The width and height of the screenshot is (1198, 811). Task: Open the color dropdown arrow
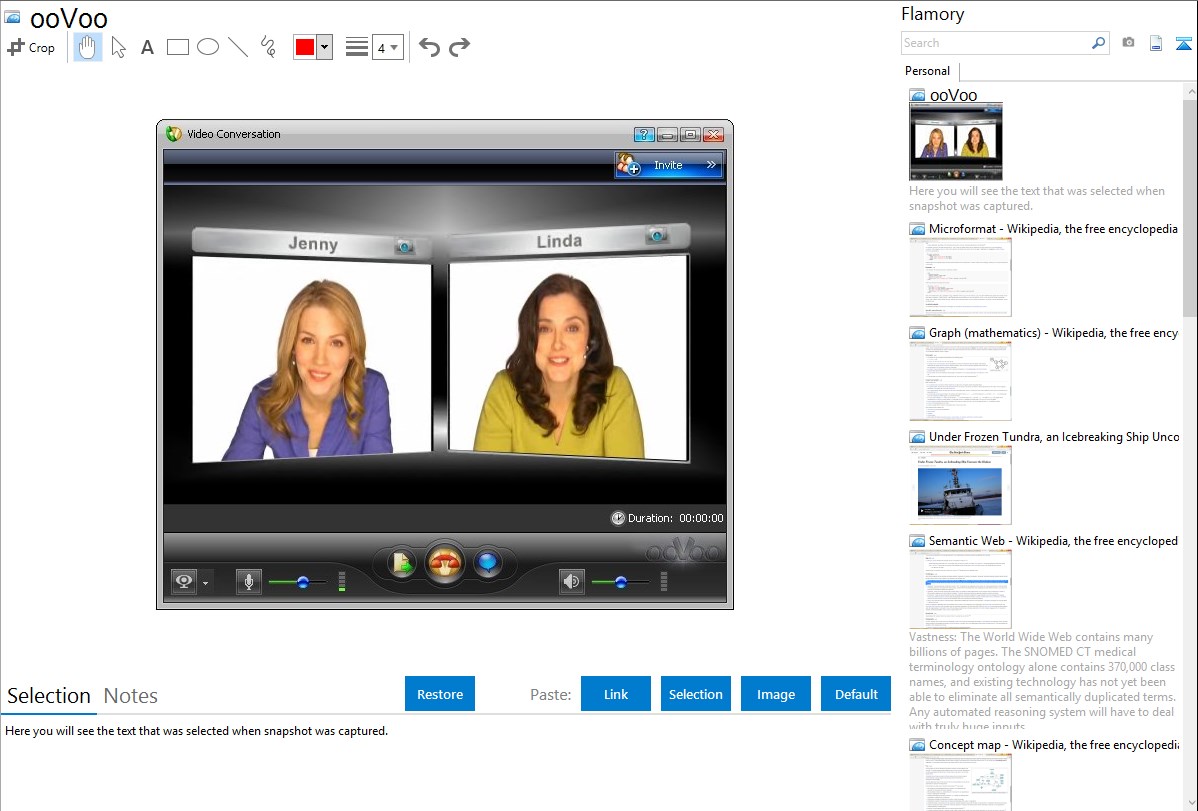click(325, 47)
